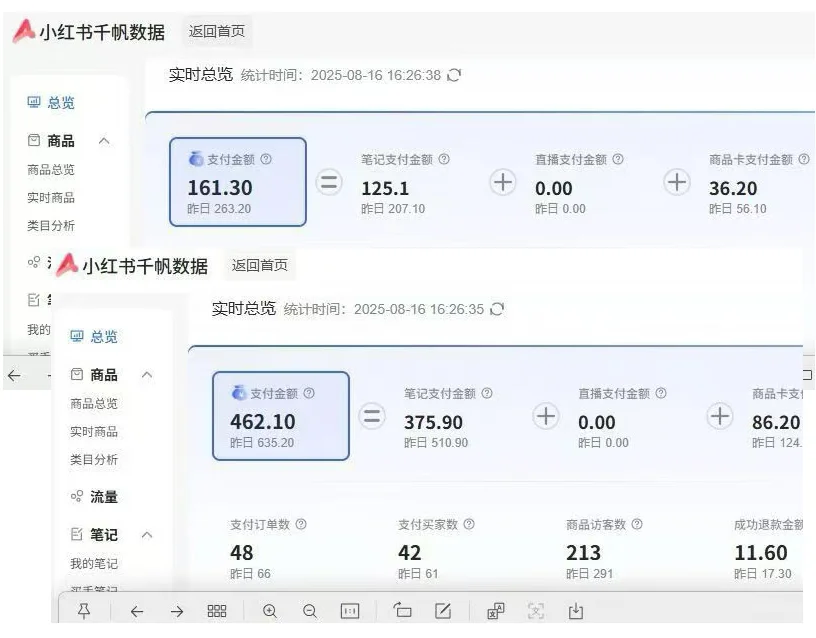
Task: Select the 支付金额 161.30 card
Action: [x=238, y=182]
